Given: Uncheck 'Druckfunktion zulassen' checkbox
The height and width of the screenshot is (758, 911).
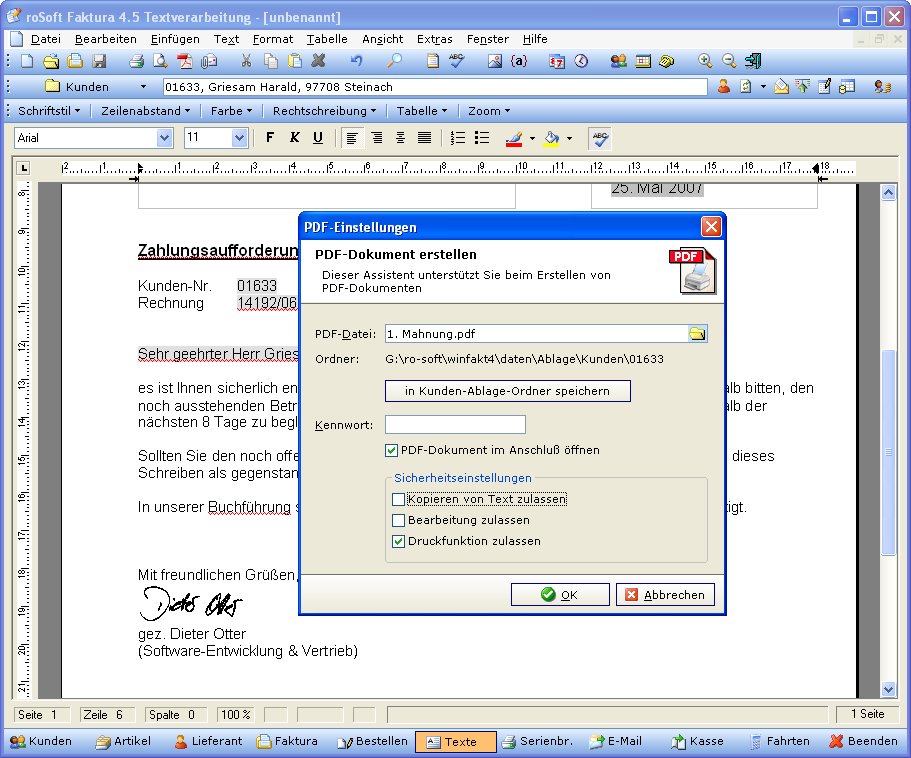Looking at the screenshot, I should [x=399, y=541].
